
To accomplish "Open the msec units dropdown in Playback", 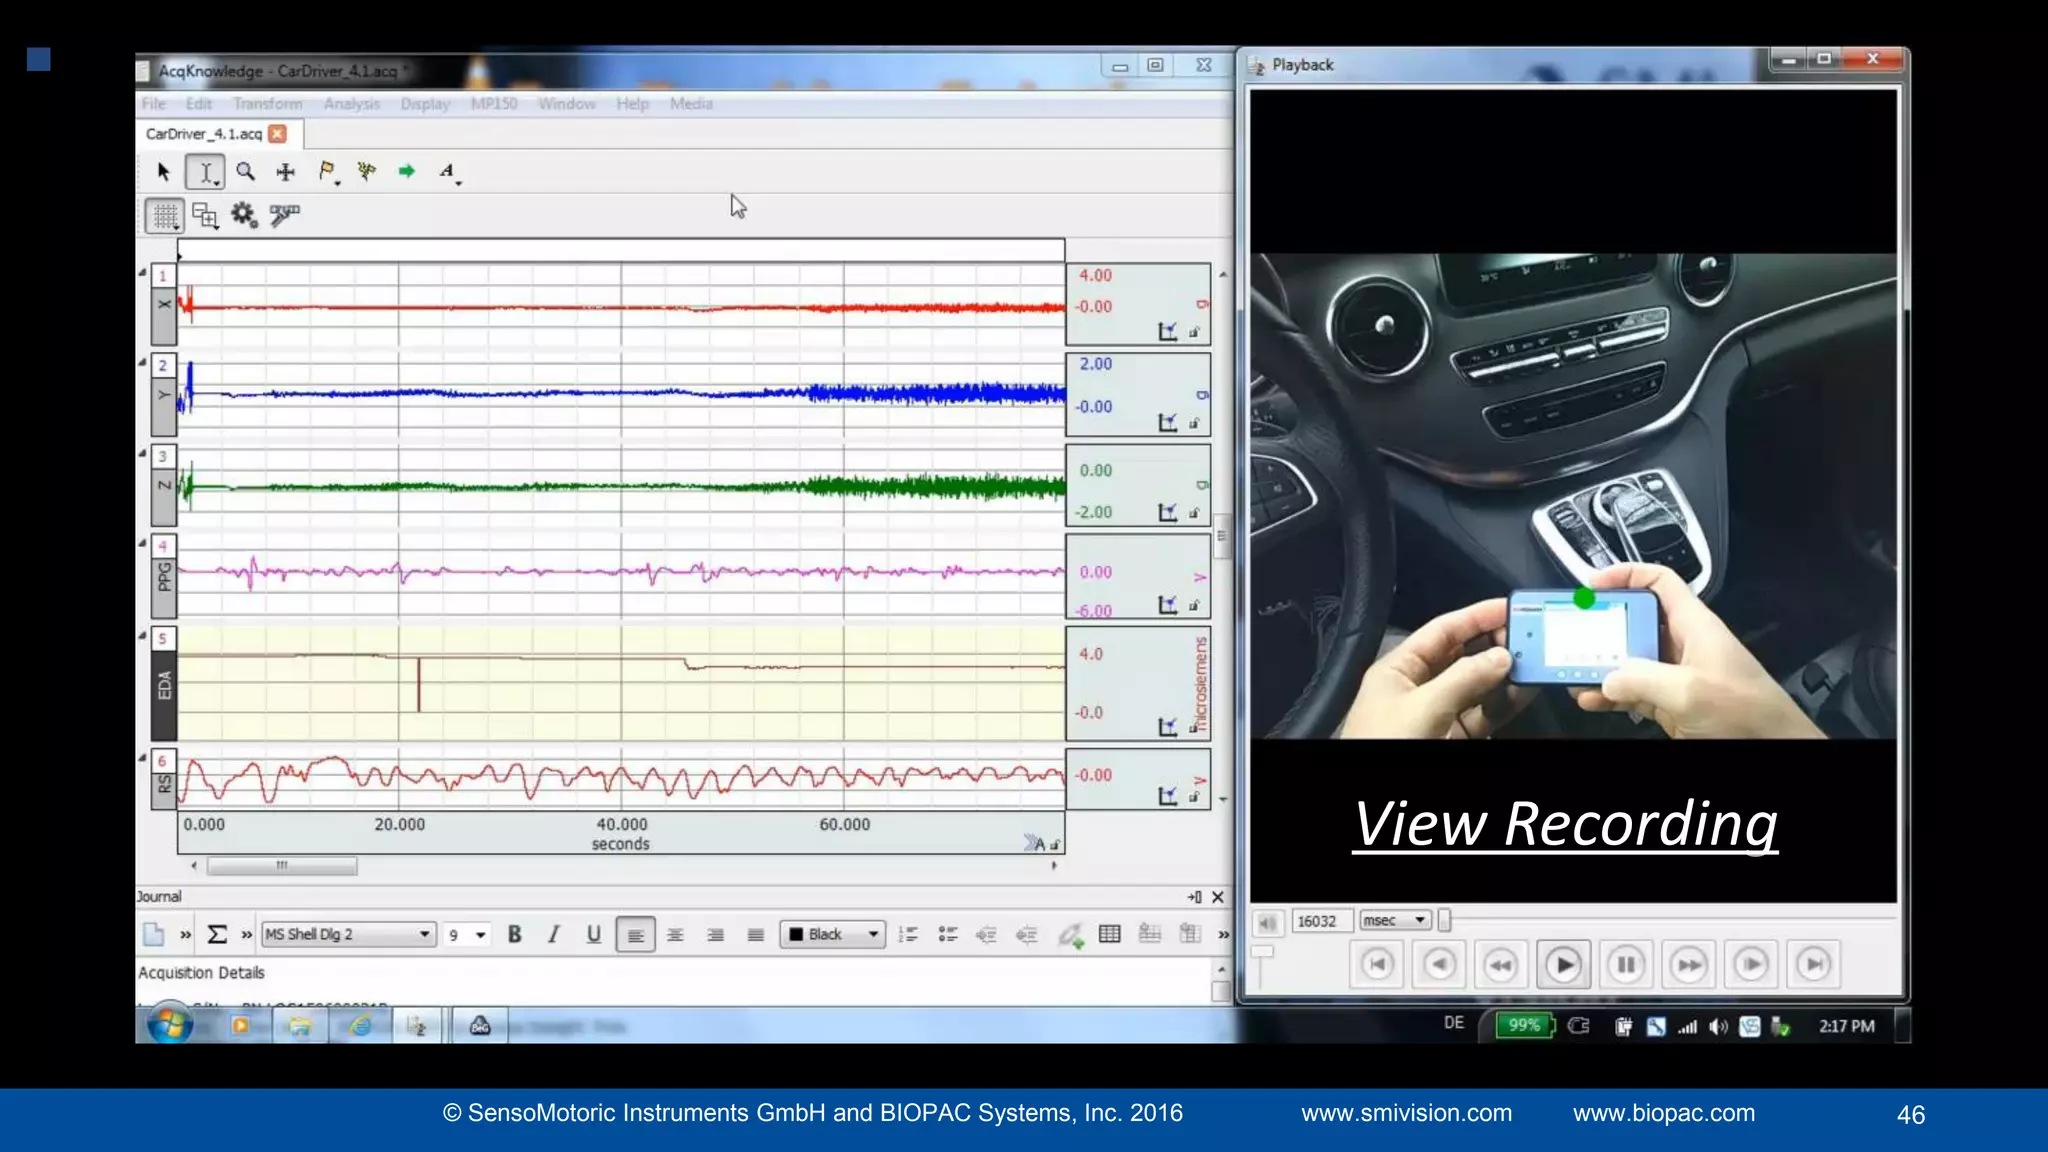I will (1395, 920).
